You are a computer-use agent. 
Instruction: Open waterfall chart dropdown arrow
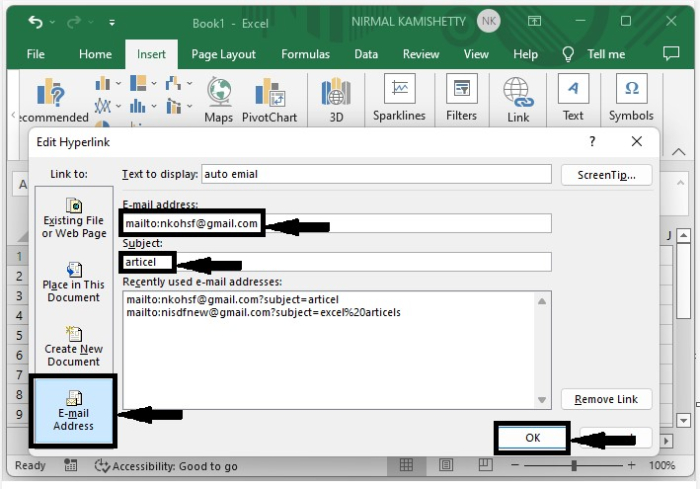[x=189, y=84]
